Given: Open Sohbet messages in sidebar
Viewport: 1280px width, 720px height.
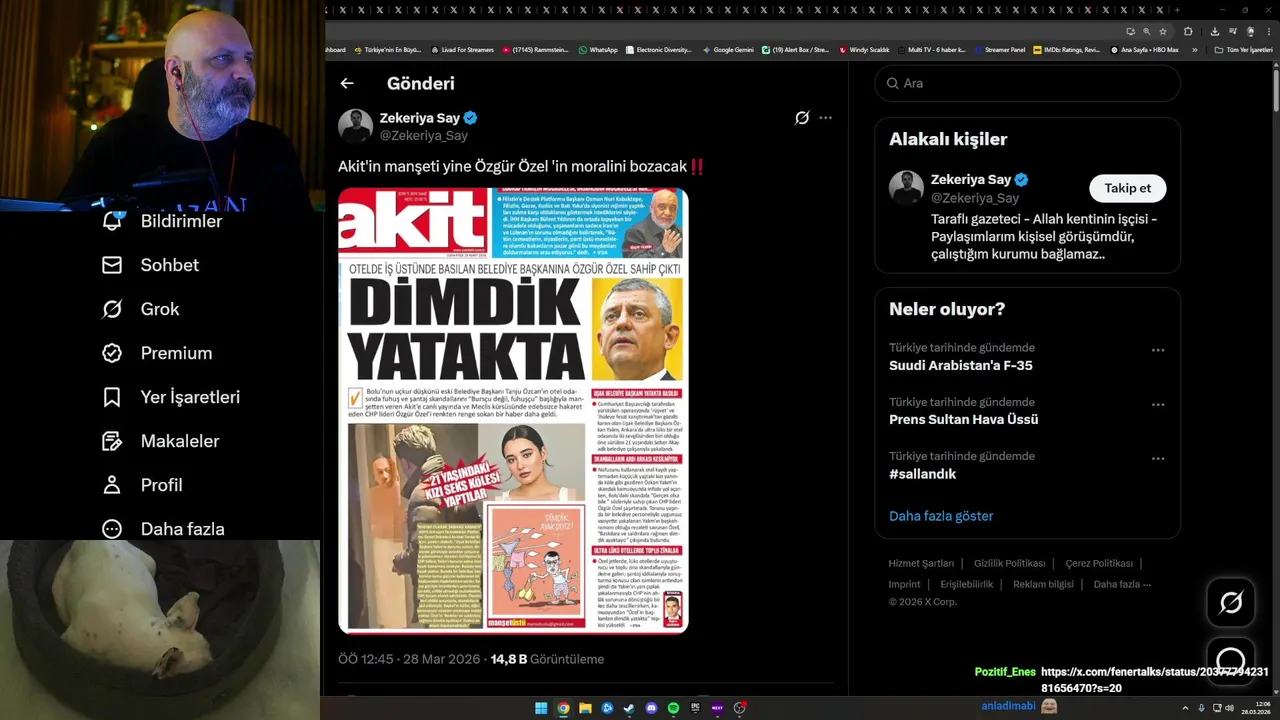Looking at the screenshot, I should pyautogui.click(x=150, y=265).
